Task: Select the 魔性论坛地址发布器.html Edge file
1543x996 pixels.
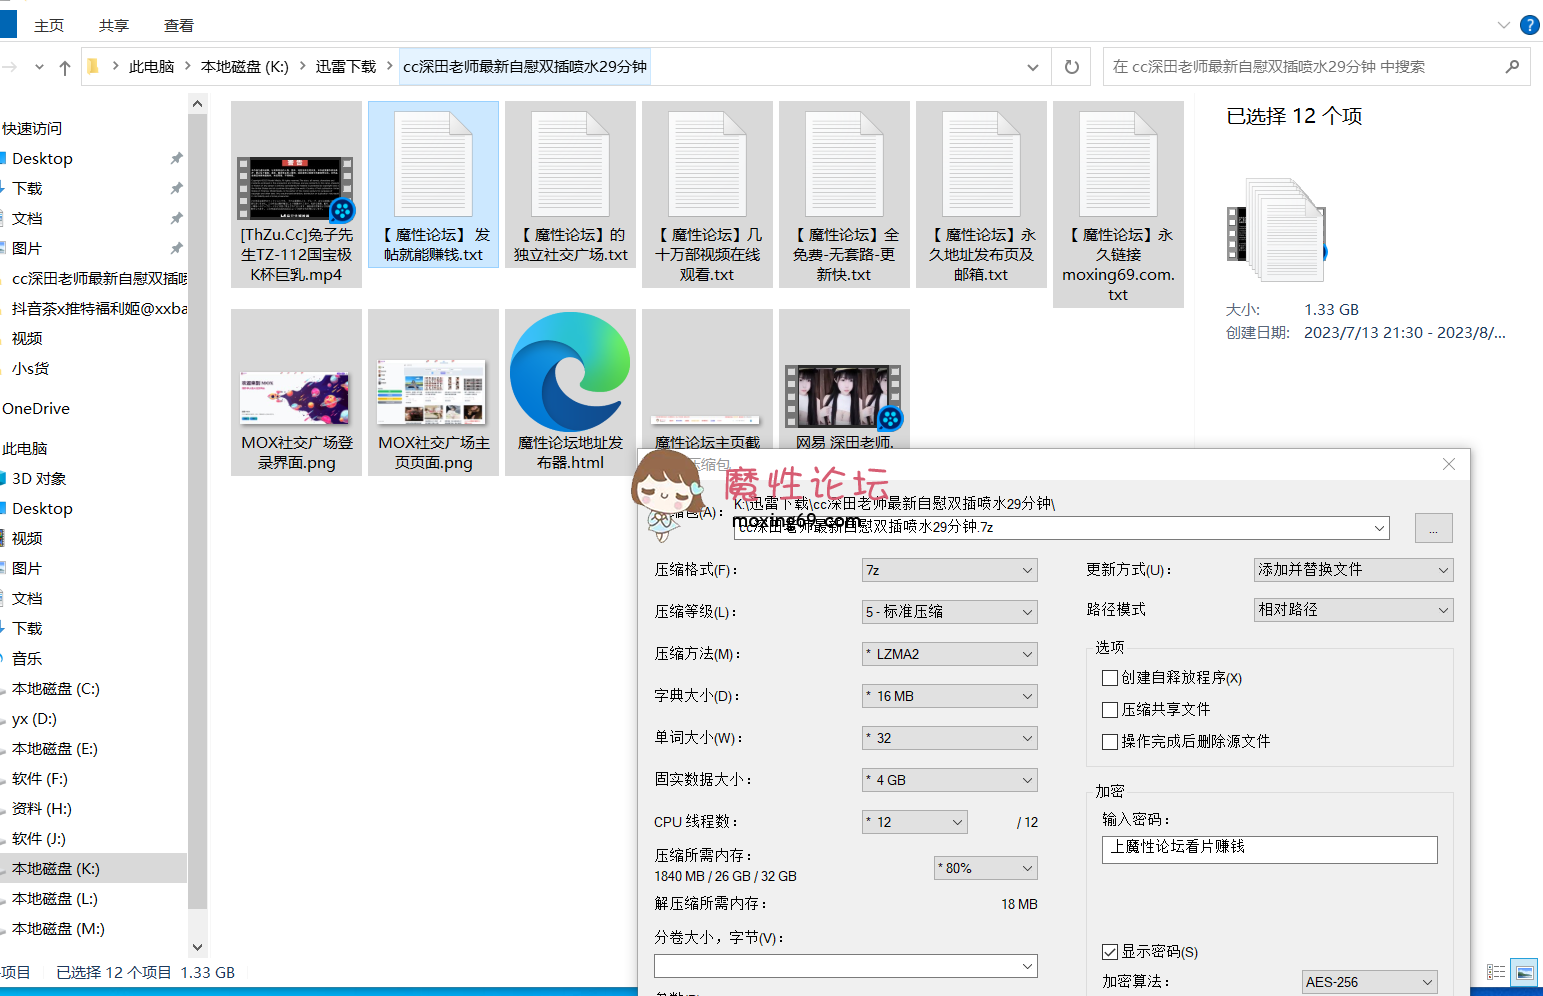Action: pos(570,392)
